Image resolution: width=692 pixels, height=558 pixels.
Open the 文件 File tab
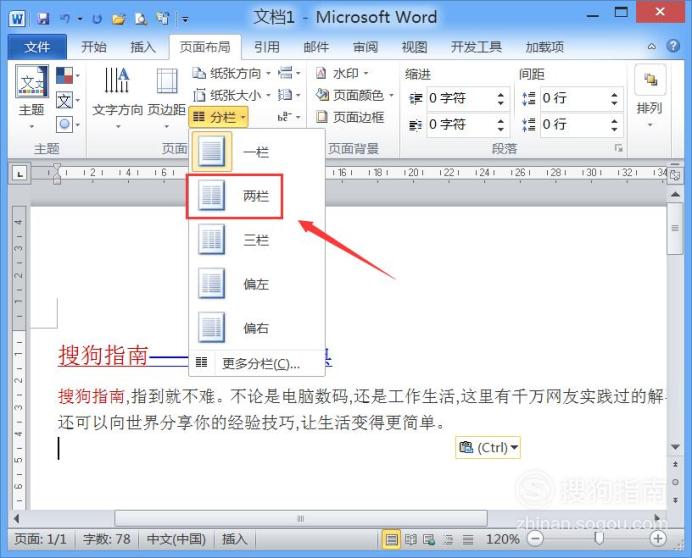(x=37, y=47)
